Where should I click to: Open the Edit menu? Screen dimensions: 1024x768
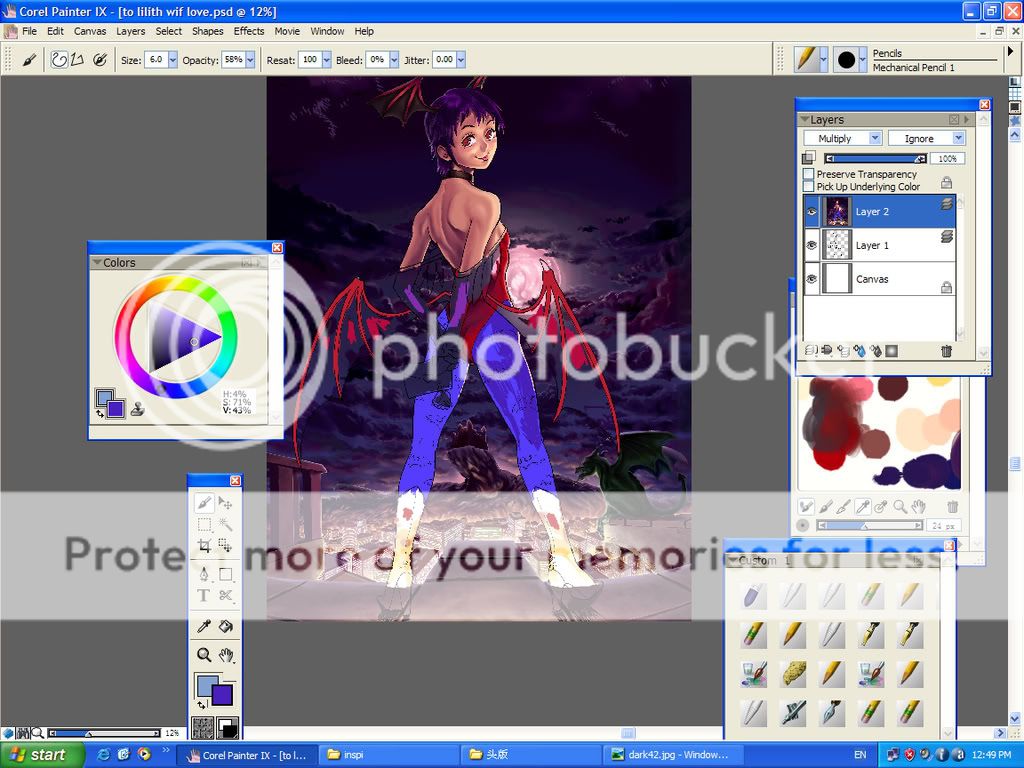point(56,31)
